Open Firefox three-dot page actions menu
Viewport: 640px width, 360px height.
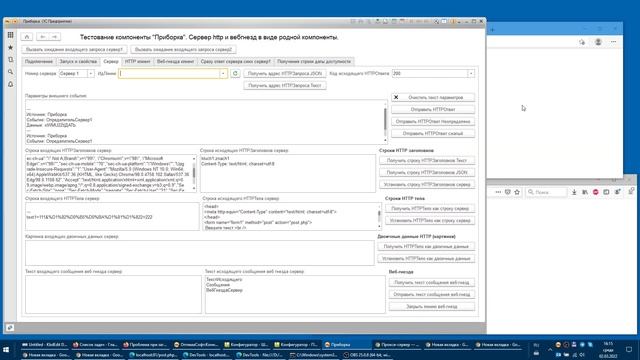point(498,192)
